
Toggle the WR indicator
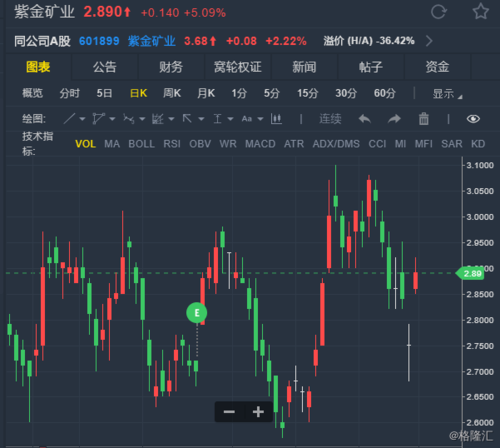[228, 144]
